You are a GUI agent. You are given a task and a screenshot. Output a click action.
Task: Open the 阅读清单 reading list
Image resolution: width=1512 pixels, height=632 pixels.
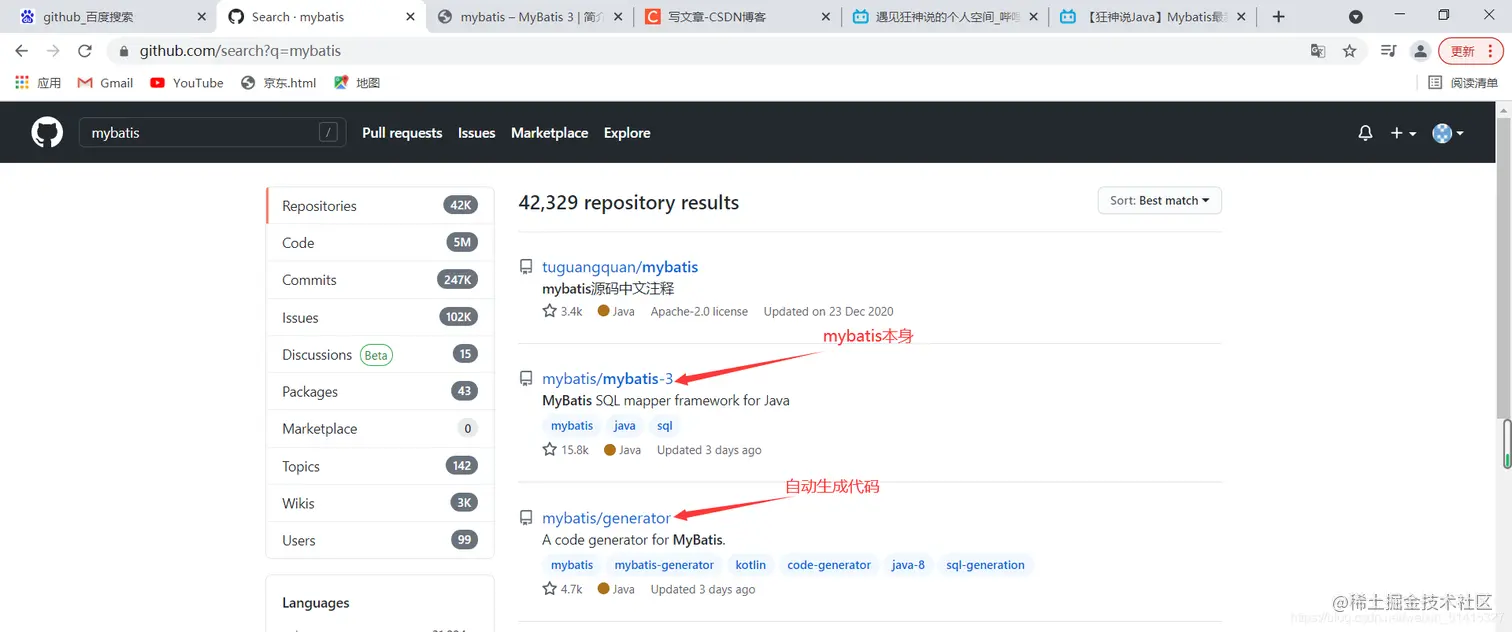point(1464,83)
